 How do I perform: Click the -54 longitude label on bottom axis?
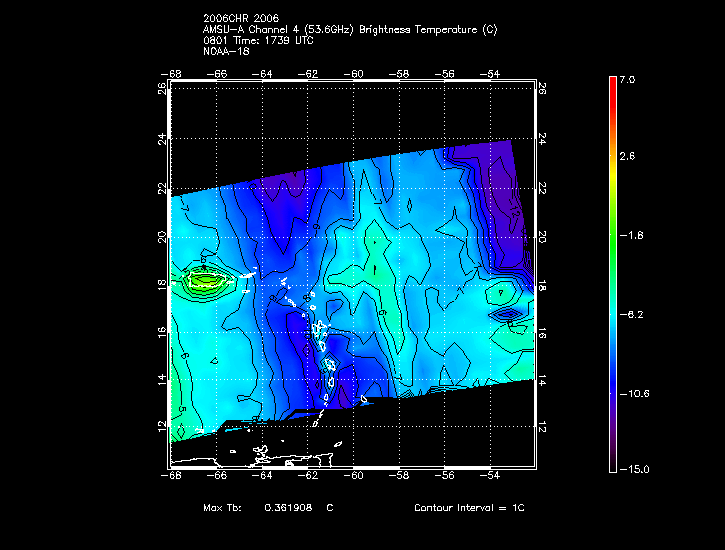(489, 476)
